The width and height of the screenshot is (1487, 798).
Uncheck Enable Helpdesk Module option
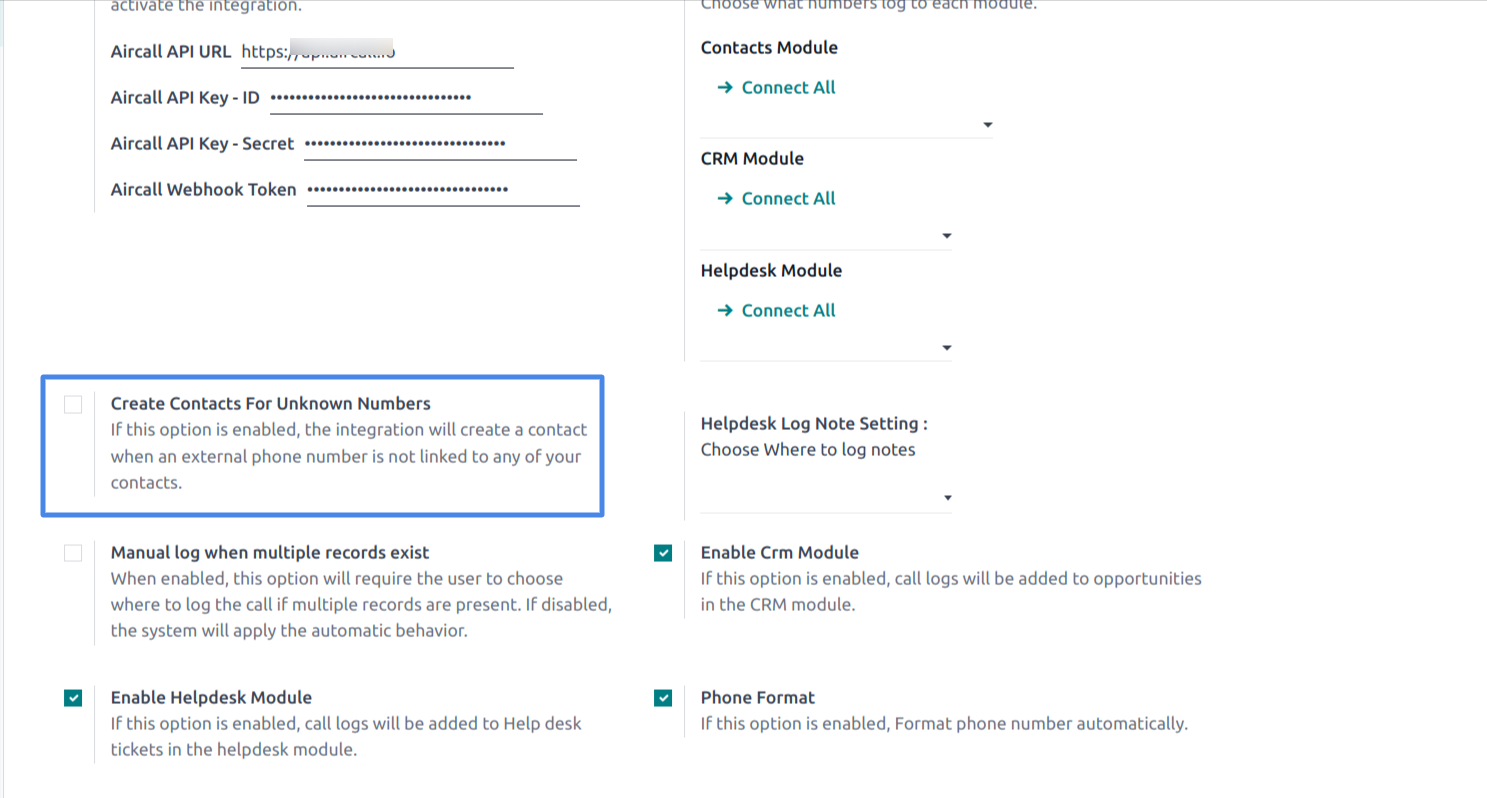pos(73,698)
